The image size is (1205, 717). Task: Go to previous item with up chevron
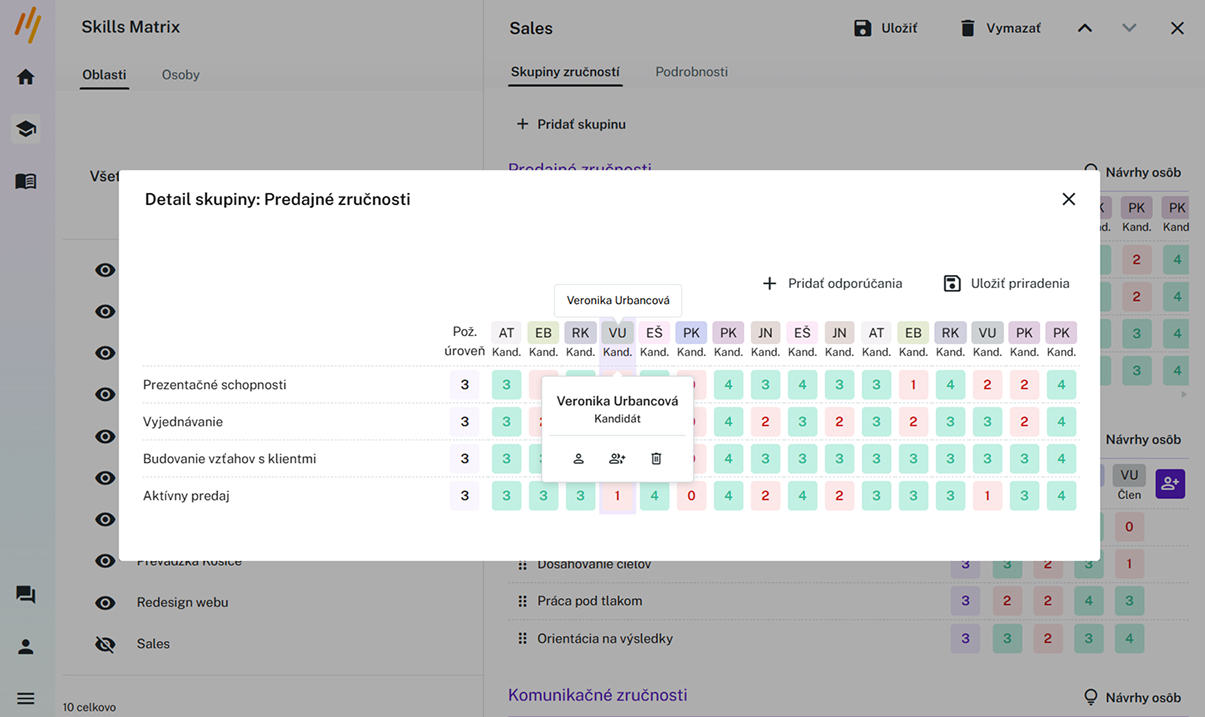click(1085, 28)
